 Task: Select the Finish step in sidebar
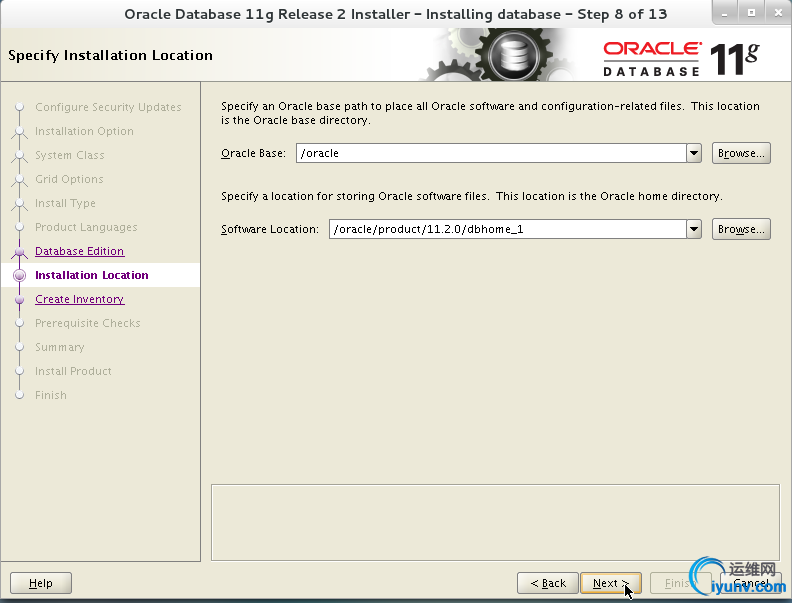click(51, 395)
